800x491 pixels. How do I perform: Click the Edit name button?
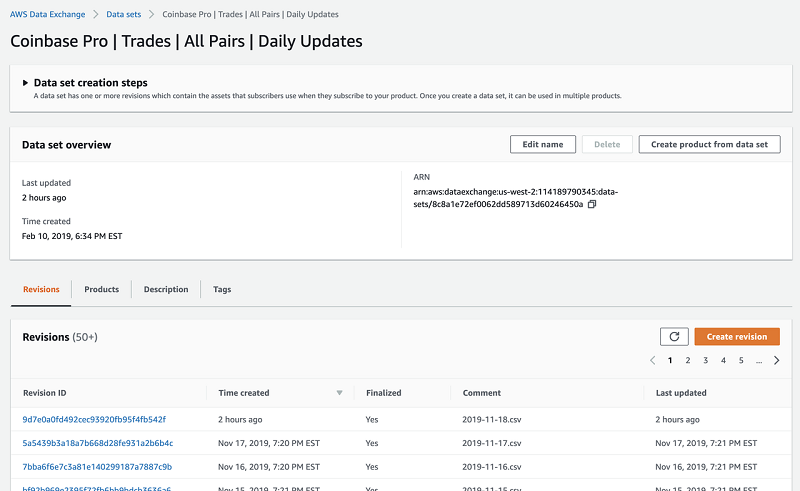point(543,144)
